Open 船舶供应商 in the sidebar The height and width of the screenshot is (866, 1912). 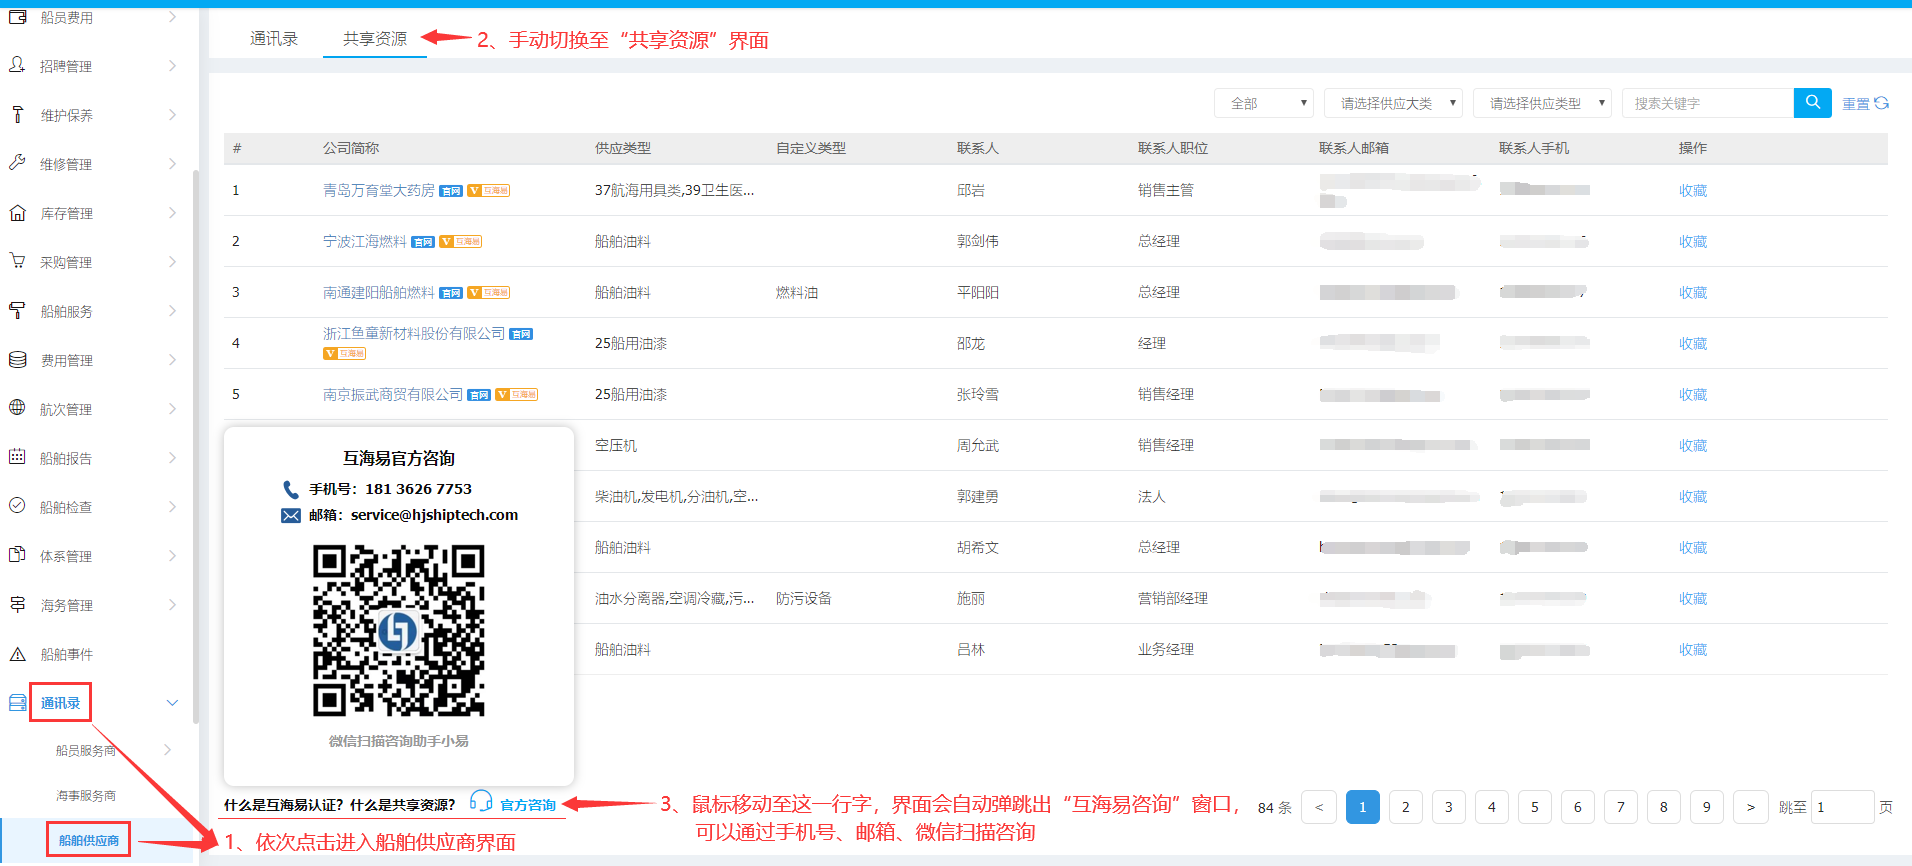click(x=88, y=840)
